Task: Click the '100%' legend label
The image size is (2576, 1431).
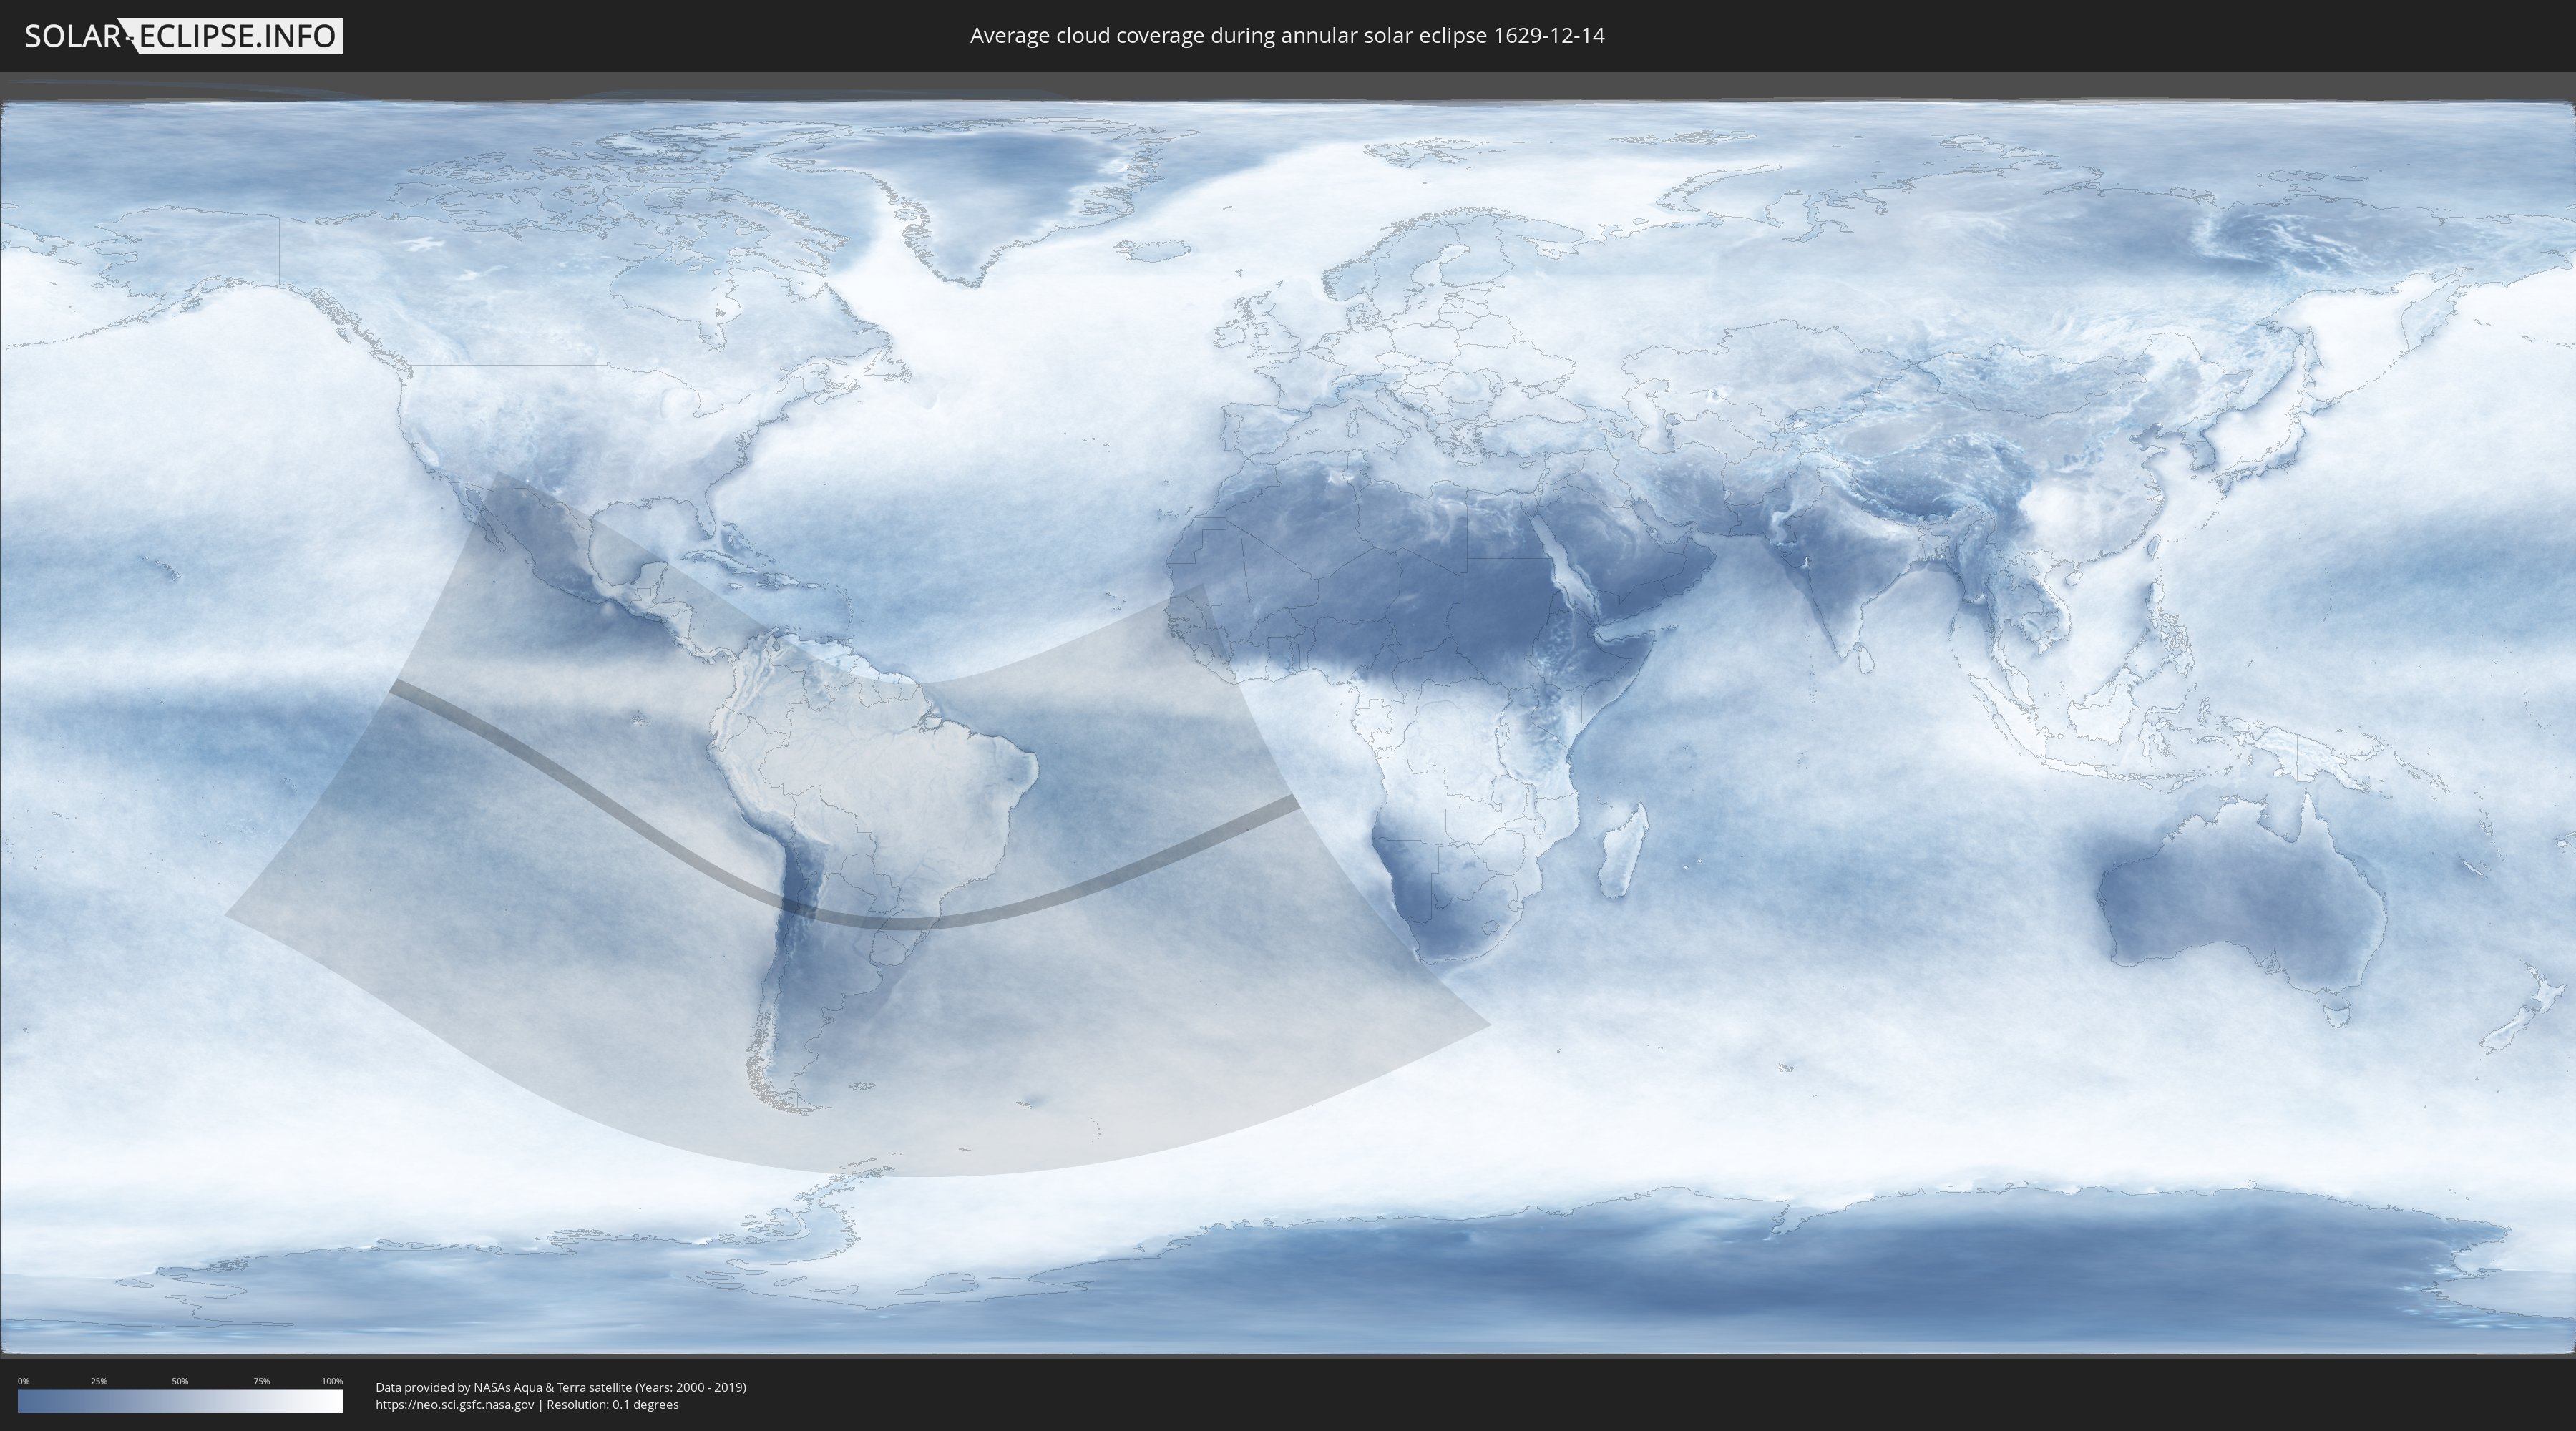Action: click(x=332, y=1381)
